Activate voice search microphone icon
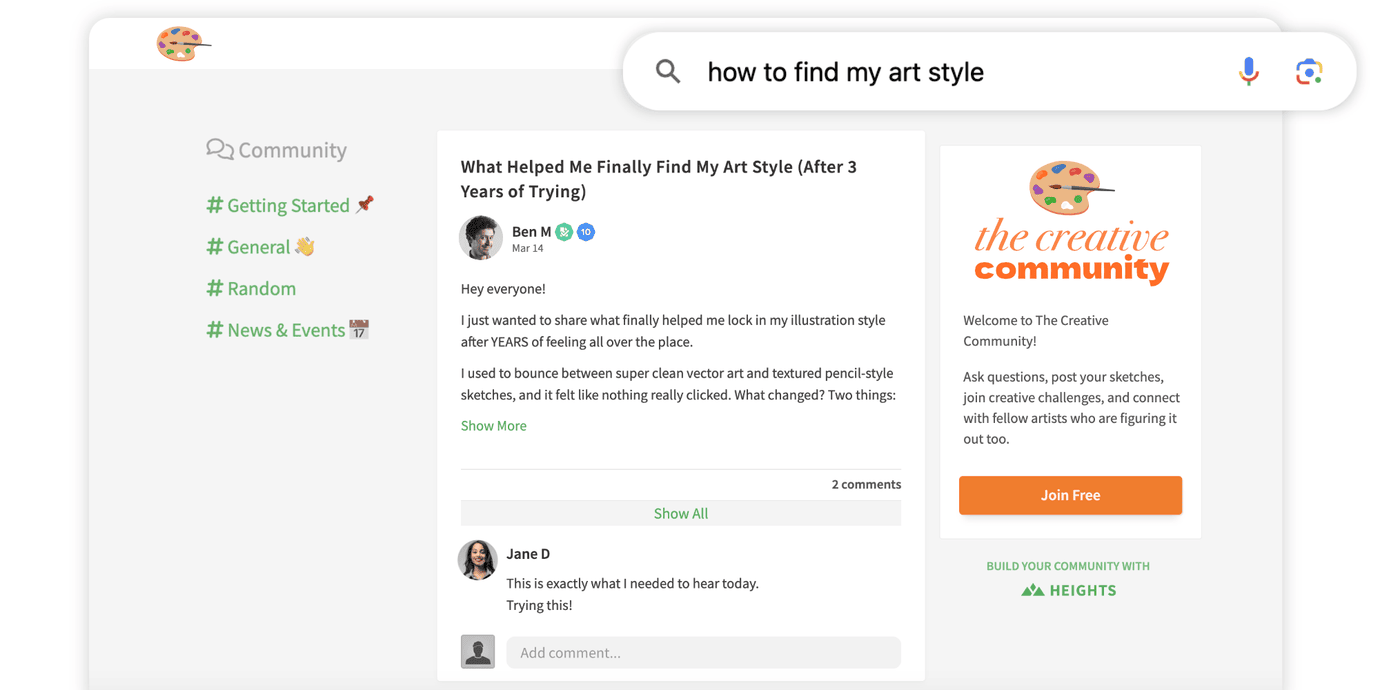Image resolution: width=1380 pixels, height=690 pixels. point(1248,71)
